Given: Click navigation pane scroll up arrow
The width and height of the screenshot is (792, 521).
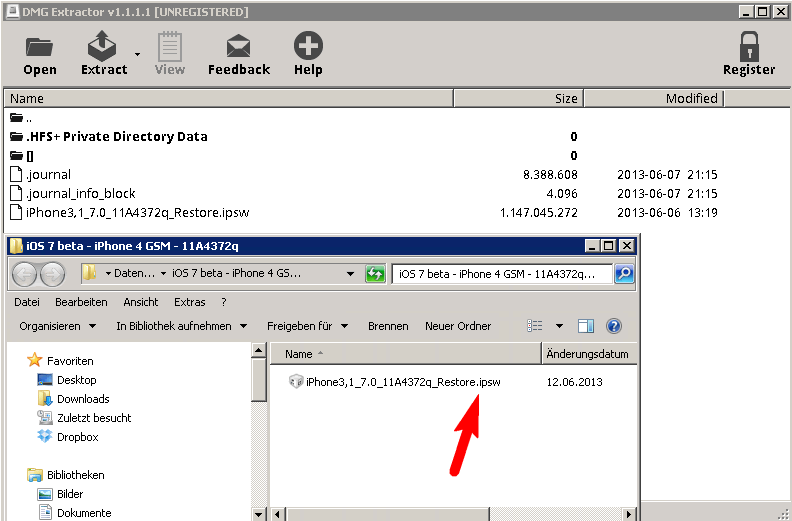Looking at the screenshot, I should (259, 350).
